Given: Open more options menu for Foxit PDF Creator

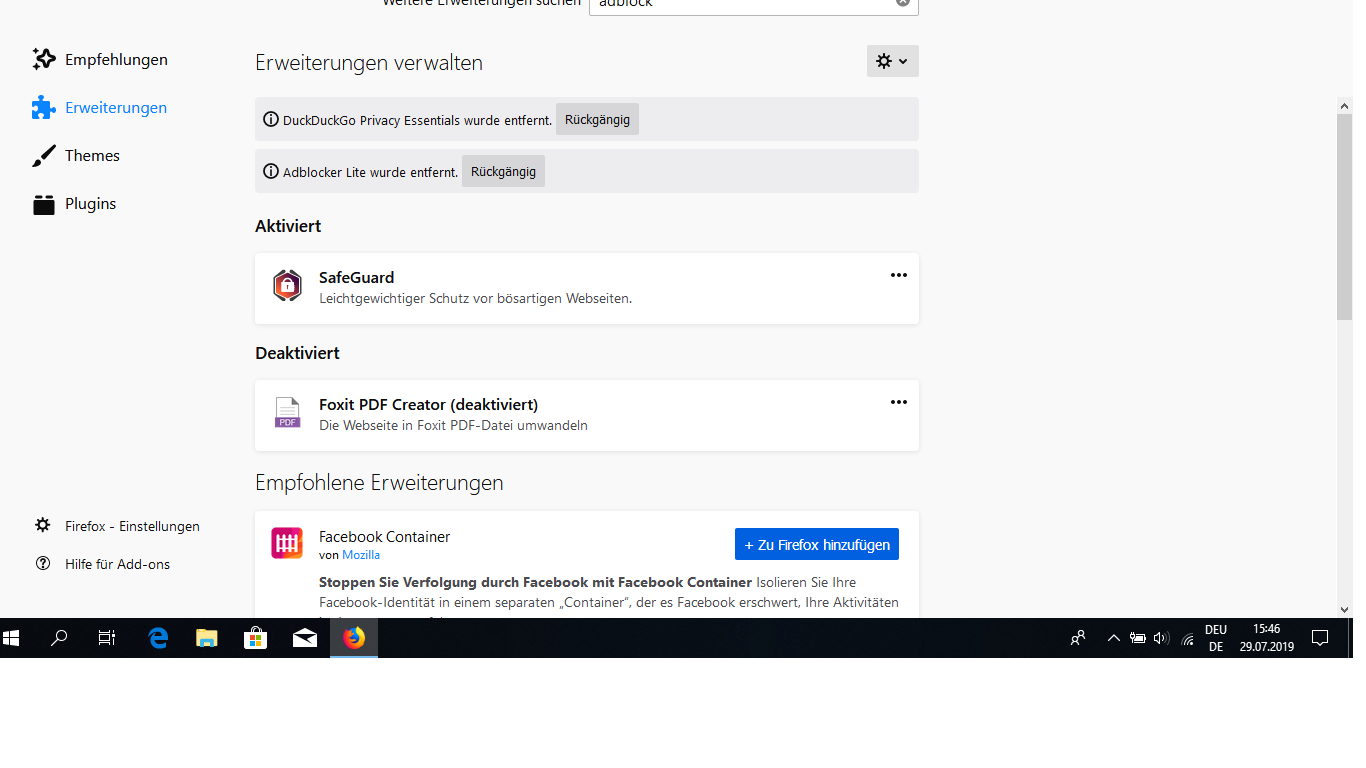Looking at the screenshot, I should [x=899, y=402].
